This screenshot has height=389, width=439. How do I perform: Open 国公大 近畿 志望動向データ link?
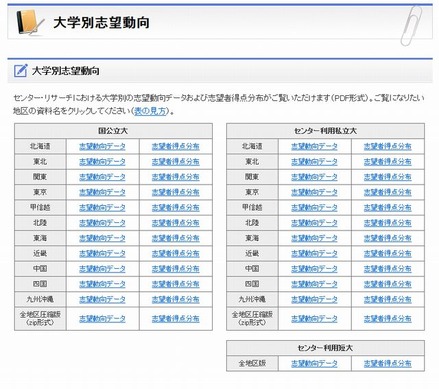(102, 254)
